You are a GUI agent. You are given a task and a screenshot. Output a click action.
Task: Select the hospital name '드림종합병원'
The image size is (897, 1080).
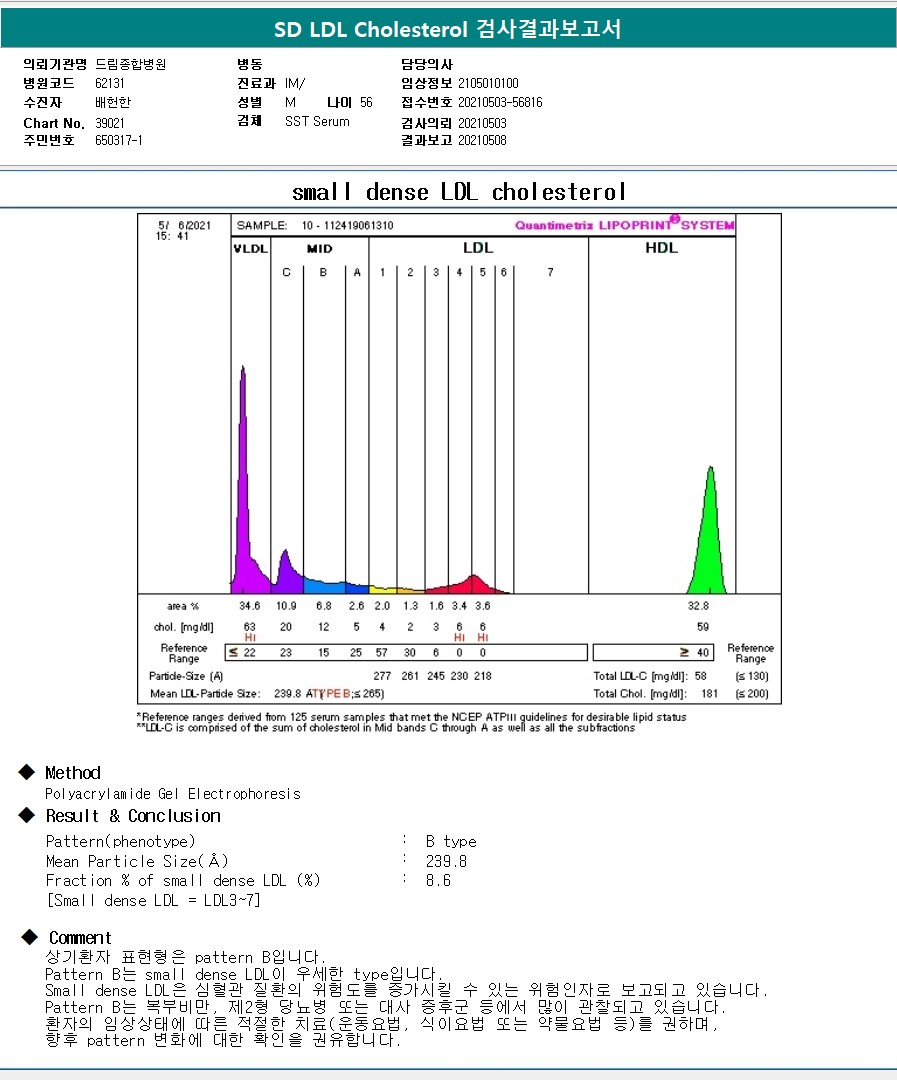[130, 64]
